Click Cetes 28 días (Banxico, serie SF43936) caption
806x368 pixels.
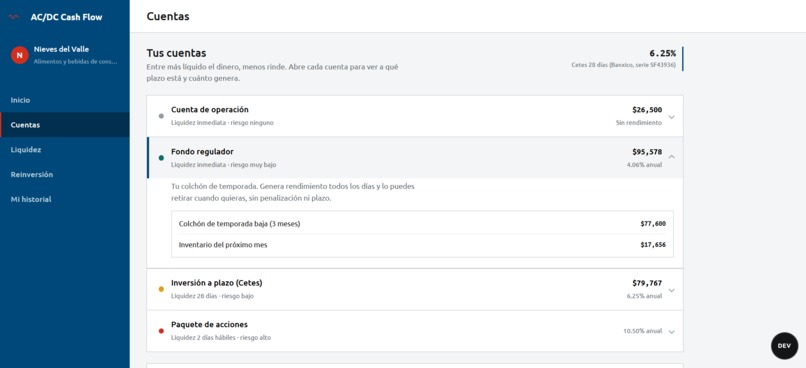624,65
